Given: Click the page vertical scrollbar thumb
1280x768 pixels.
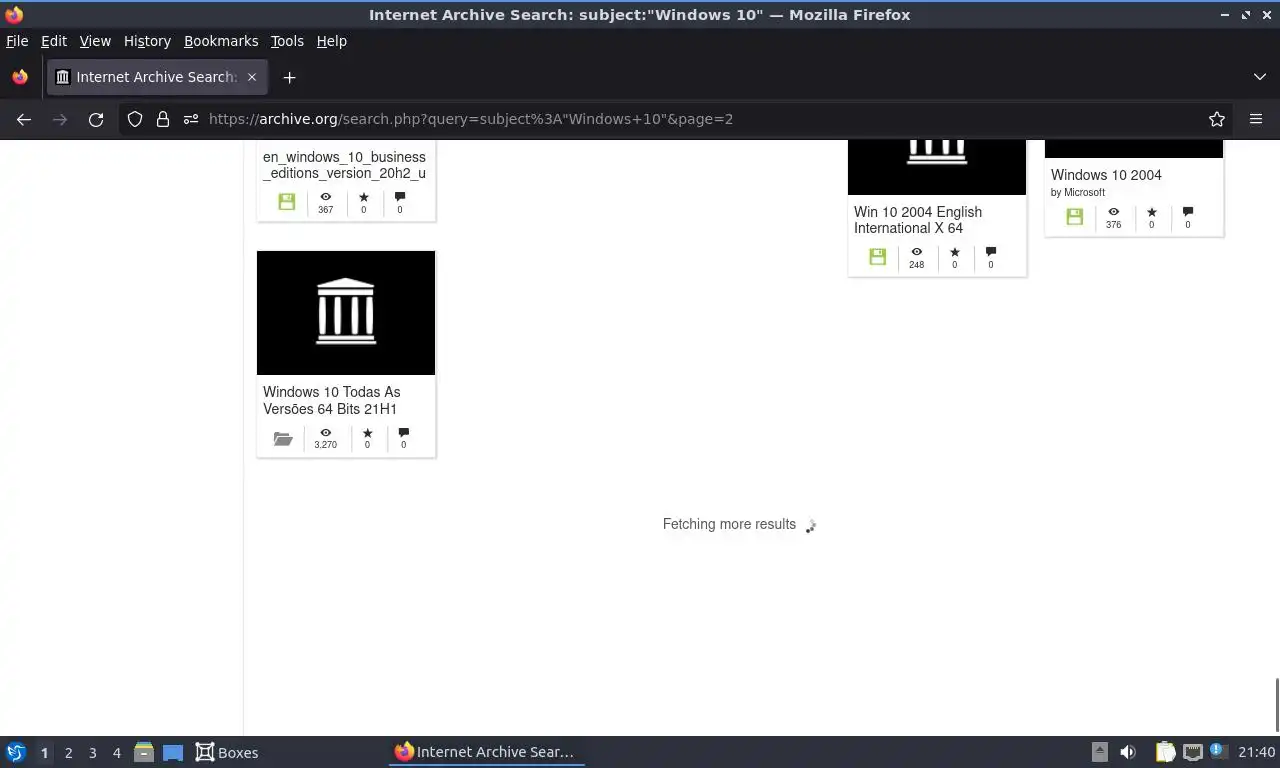Looking at the screenshot, I should [x=1276, y=705].
